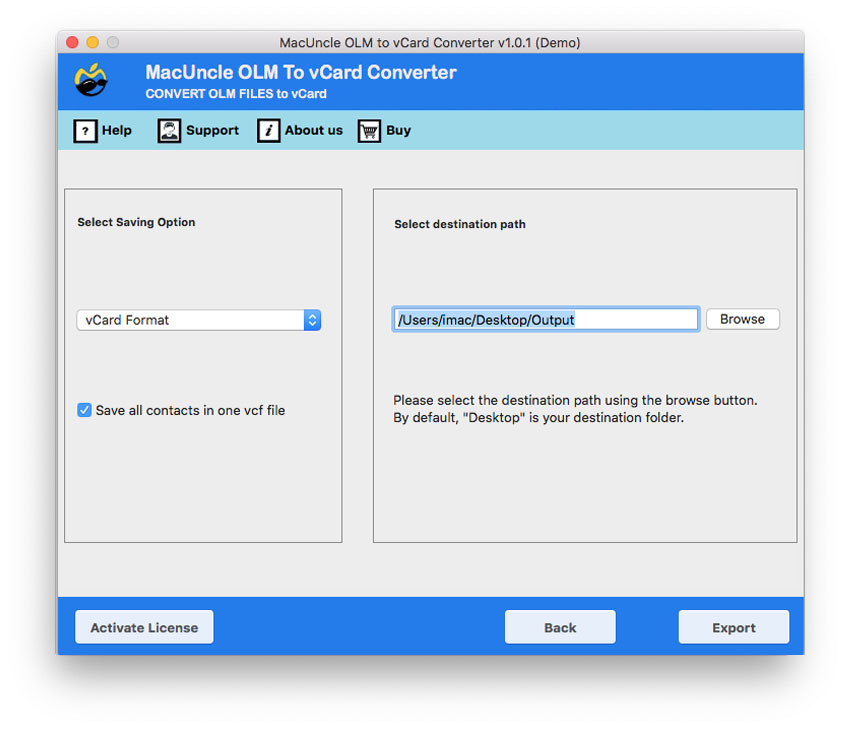
Task: Change the Select Saving Option format
Action: tap(199, 320)
